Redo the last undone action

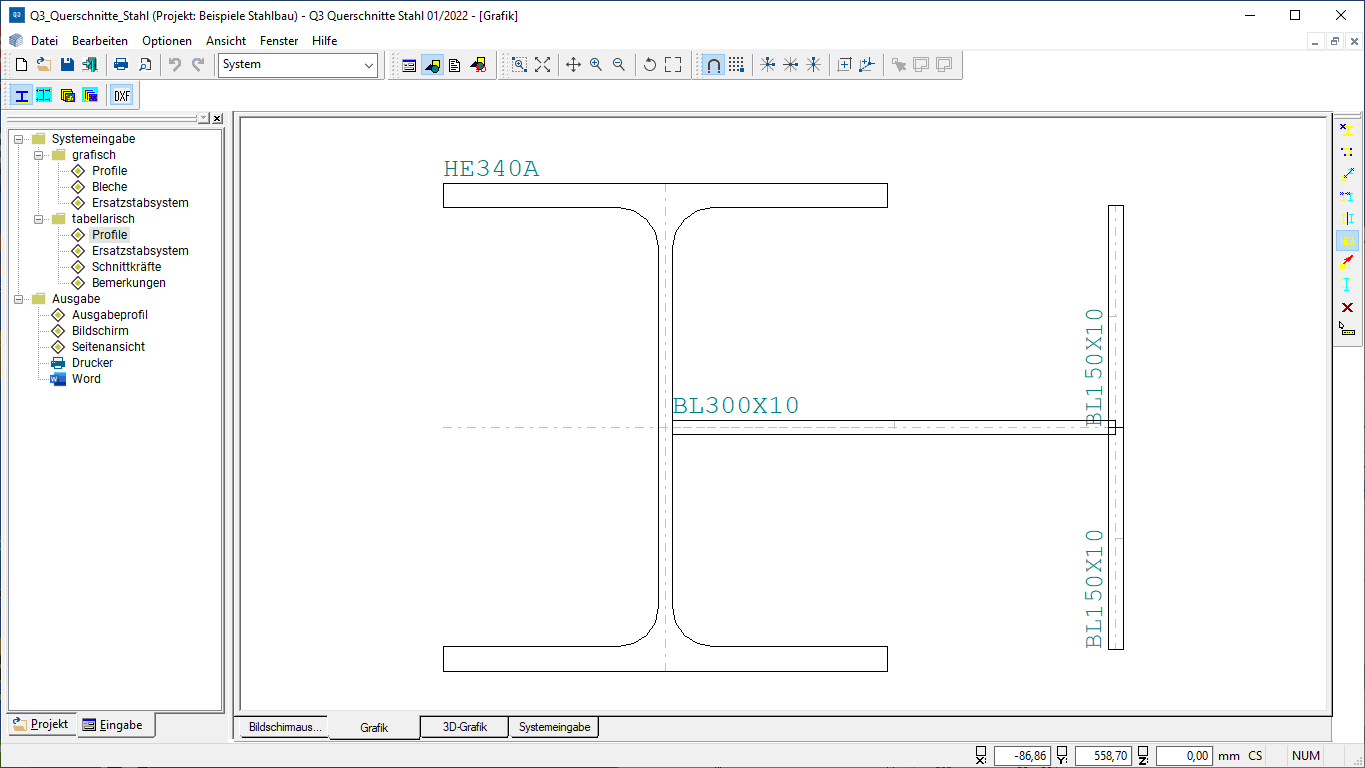point(198,64)
